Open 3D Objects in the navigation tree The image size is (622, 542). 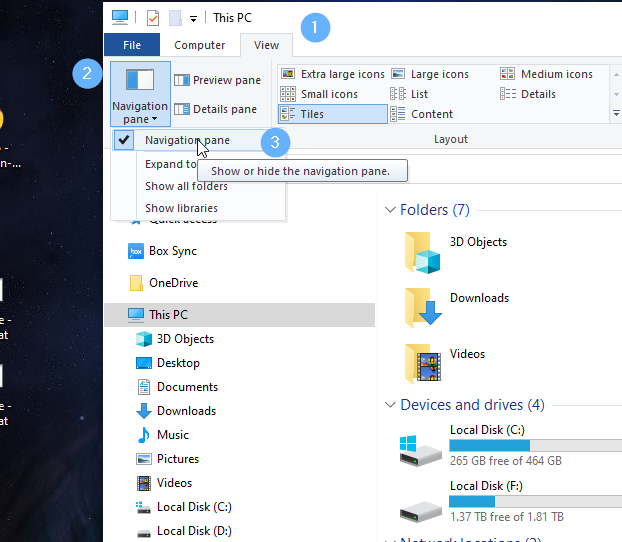[175, 339]
